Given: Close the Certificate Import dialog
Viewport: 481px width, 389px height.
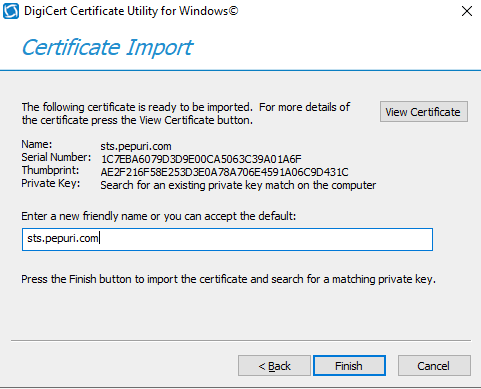Looking at the screenshot, I should pyautogui.click(x=467, y=11).
